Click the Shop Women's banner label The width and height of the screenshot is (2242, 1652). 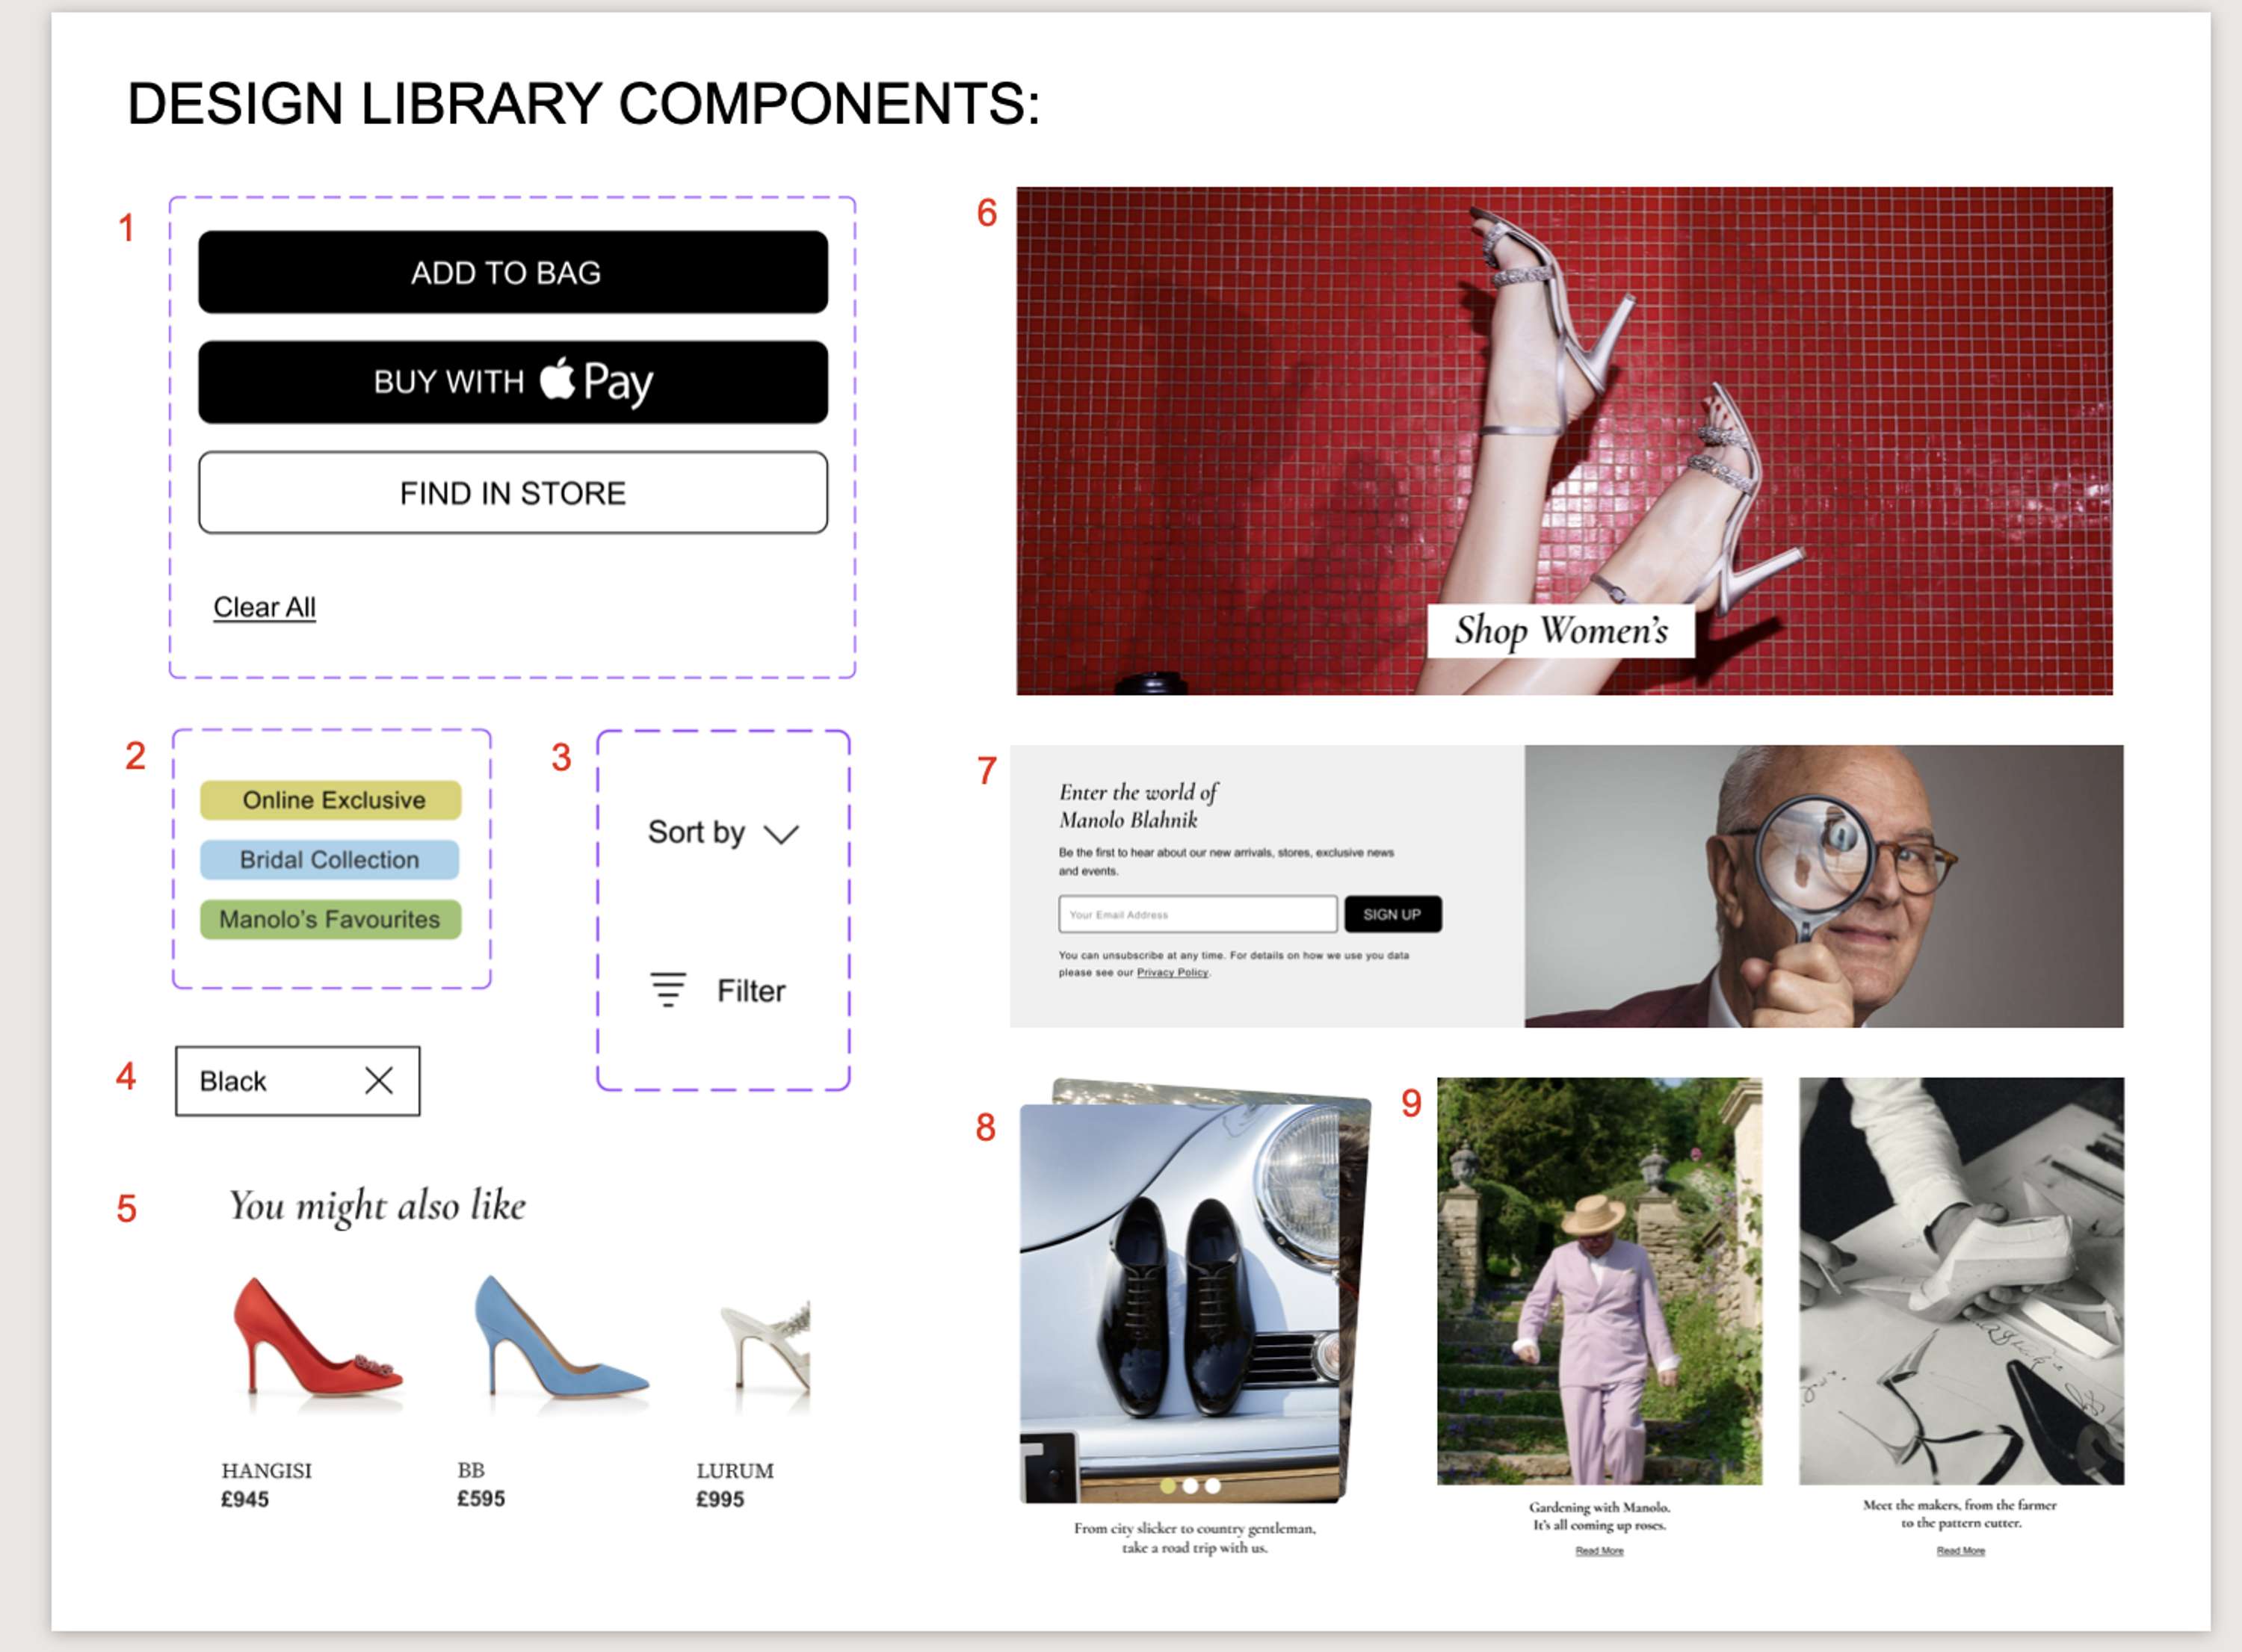point(1561,631)
